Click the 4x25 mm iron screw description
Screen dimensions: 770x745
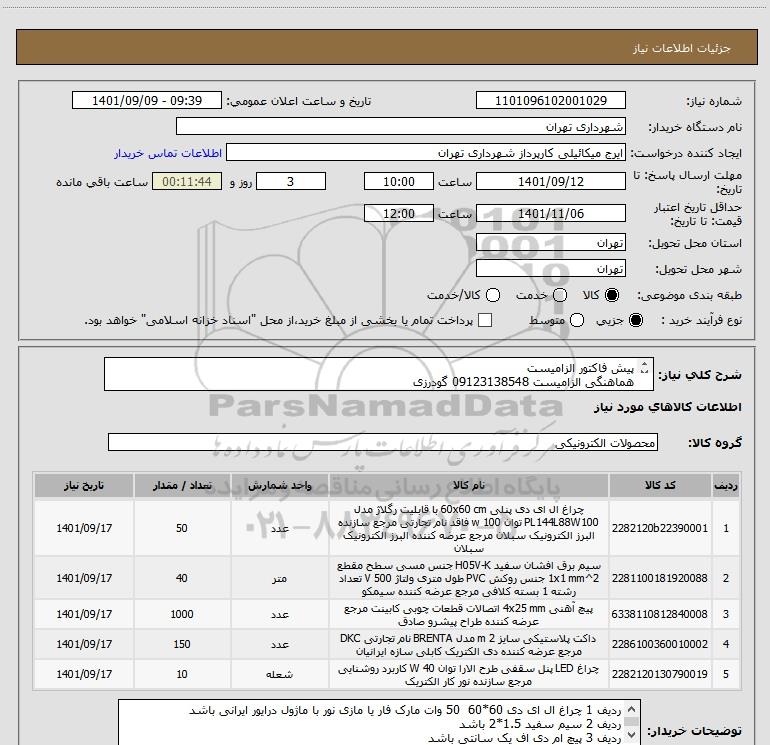[469, 614]
